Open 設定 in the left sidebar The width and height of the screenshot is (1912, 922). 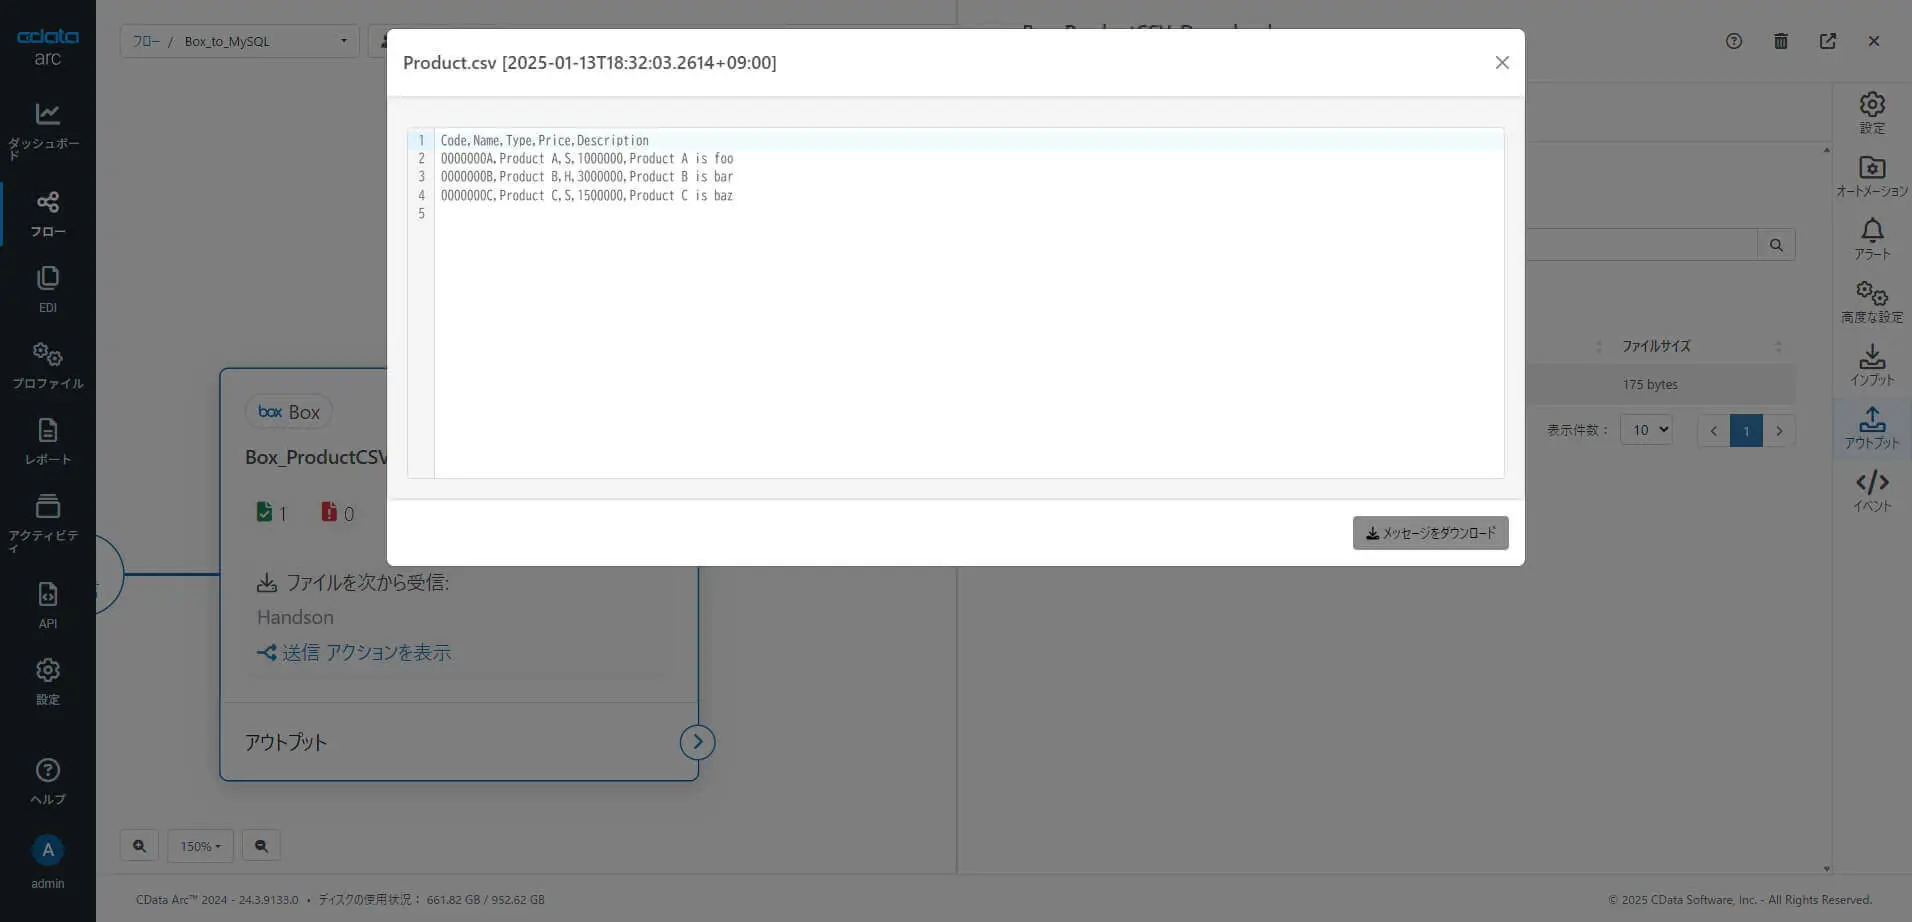[x=47, y=682]
